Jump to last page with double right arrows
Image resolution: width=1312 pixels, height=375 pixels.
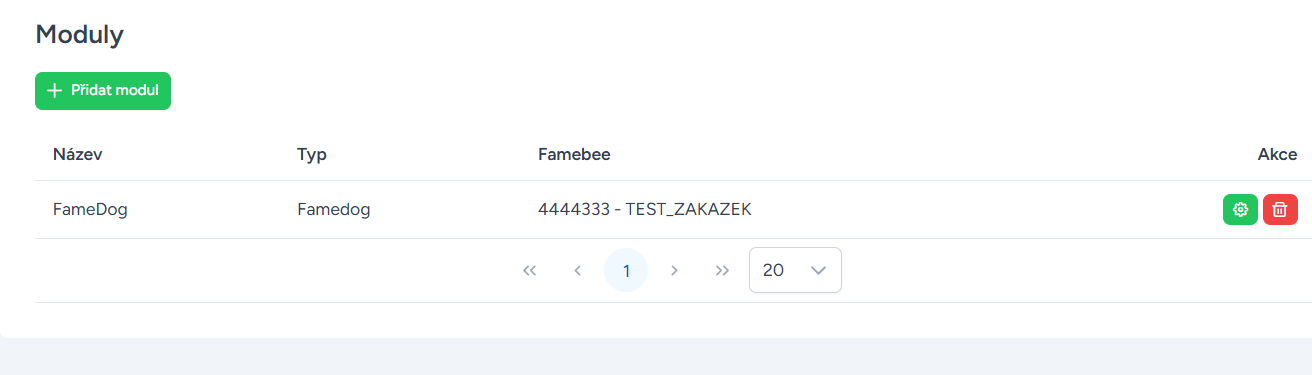722,270
